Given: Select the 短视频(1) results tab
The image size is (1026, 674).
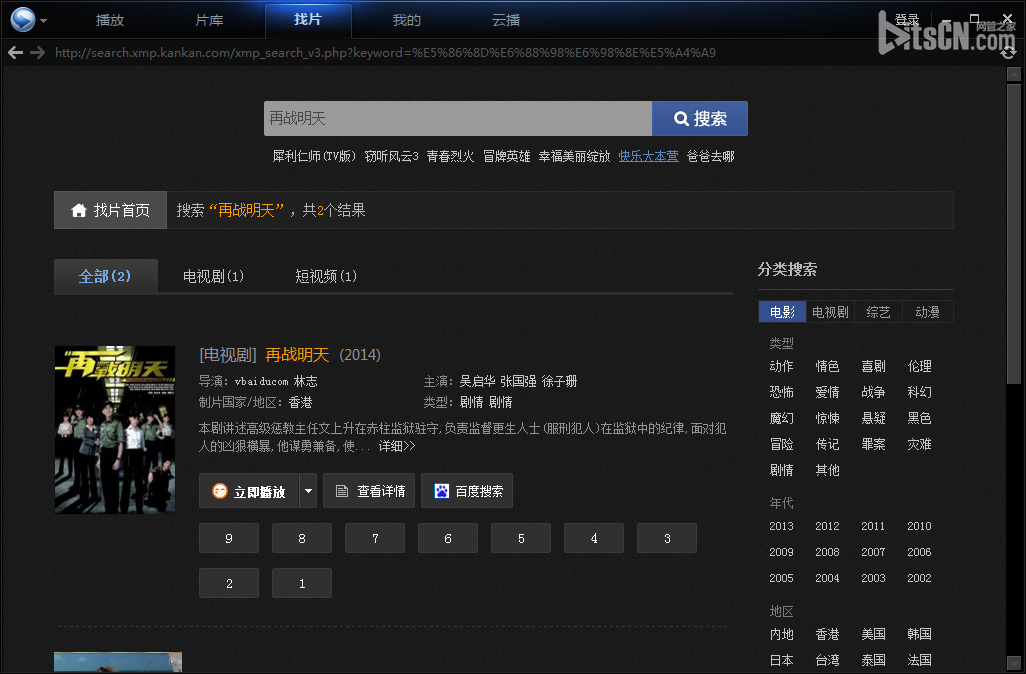Looking at the screenshot, I should pos(326,276).
